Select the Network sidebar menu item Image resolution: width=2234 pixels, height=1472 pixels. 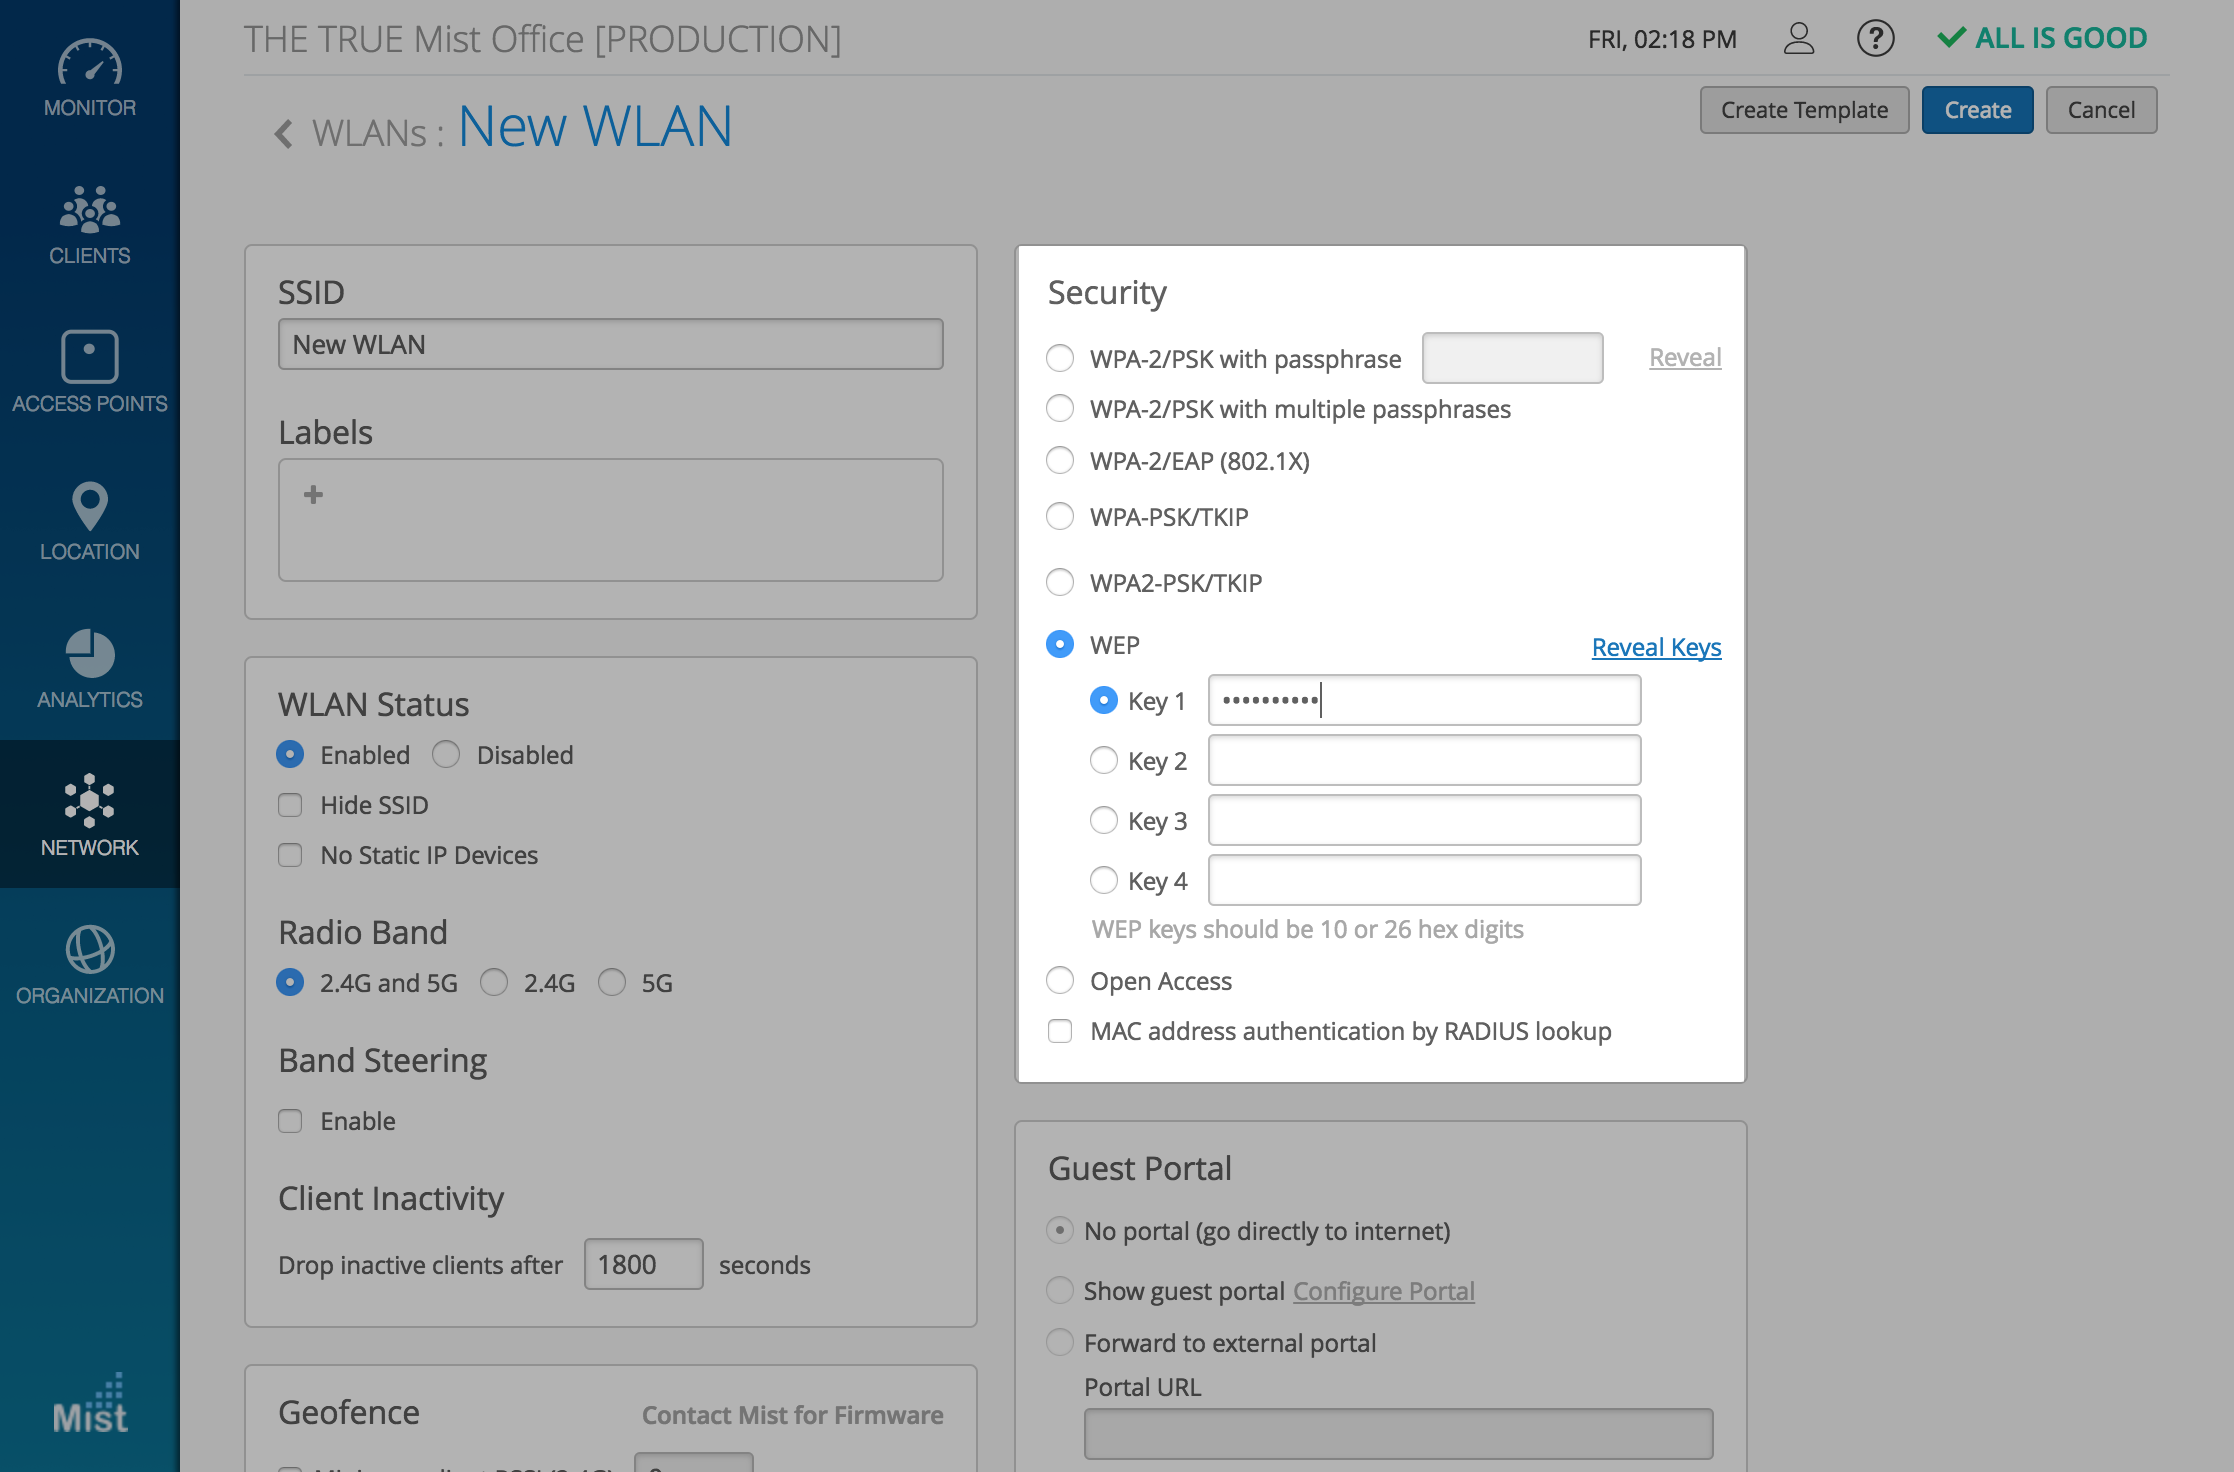pos(90,814)
